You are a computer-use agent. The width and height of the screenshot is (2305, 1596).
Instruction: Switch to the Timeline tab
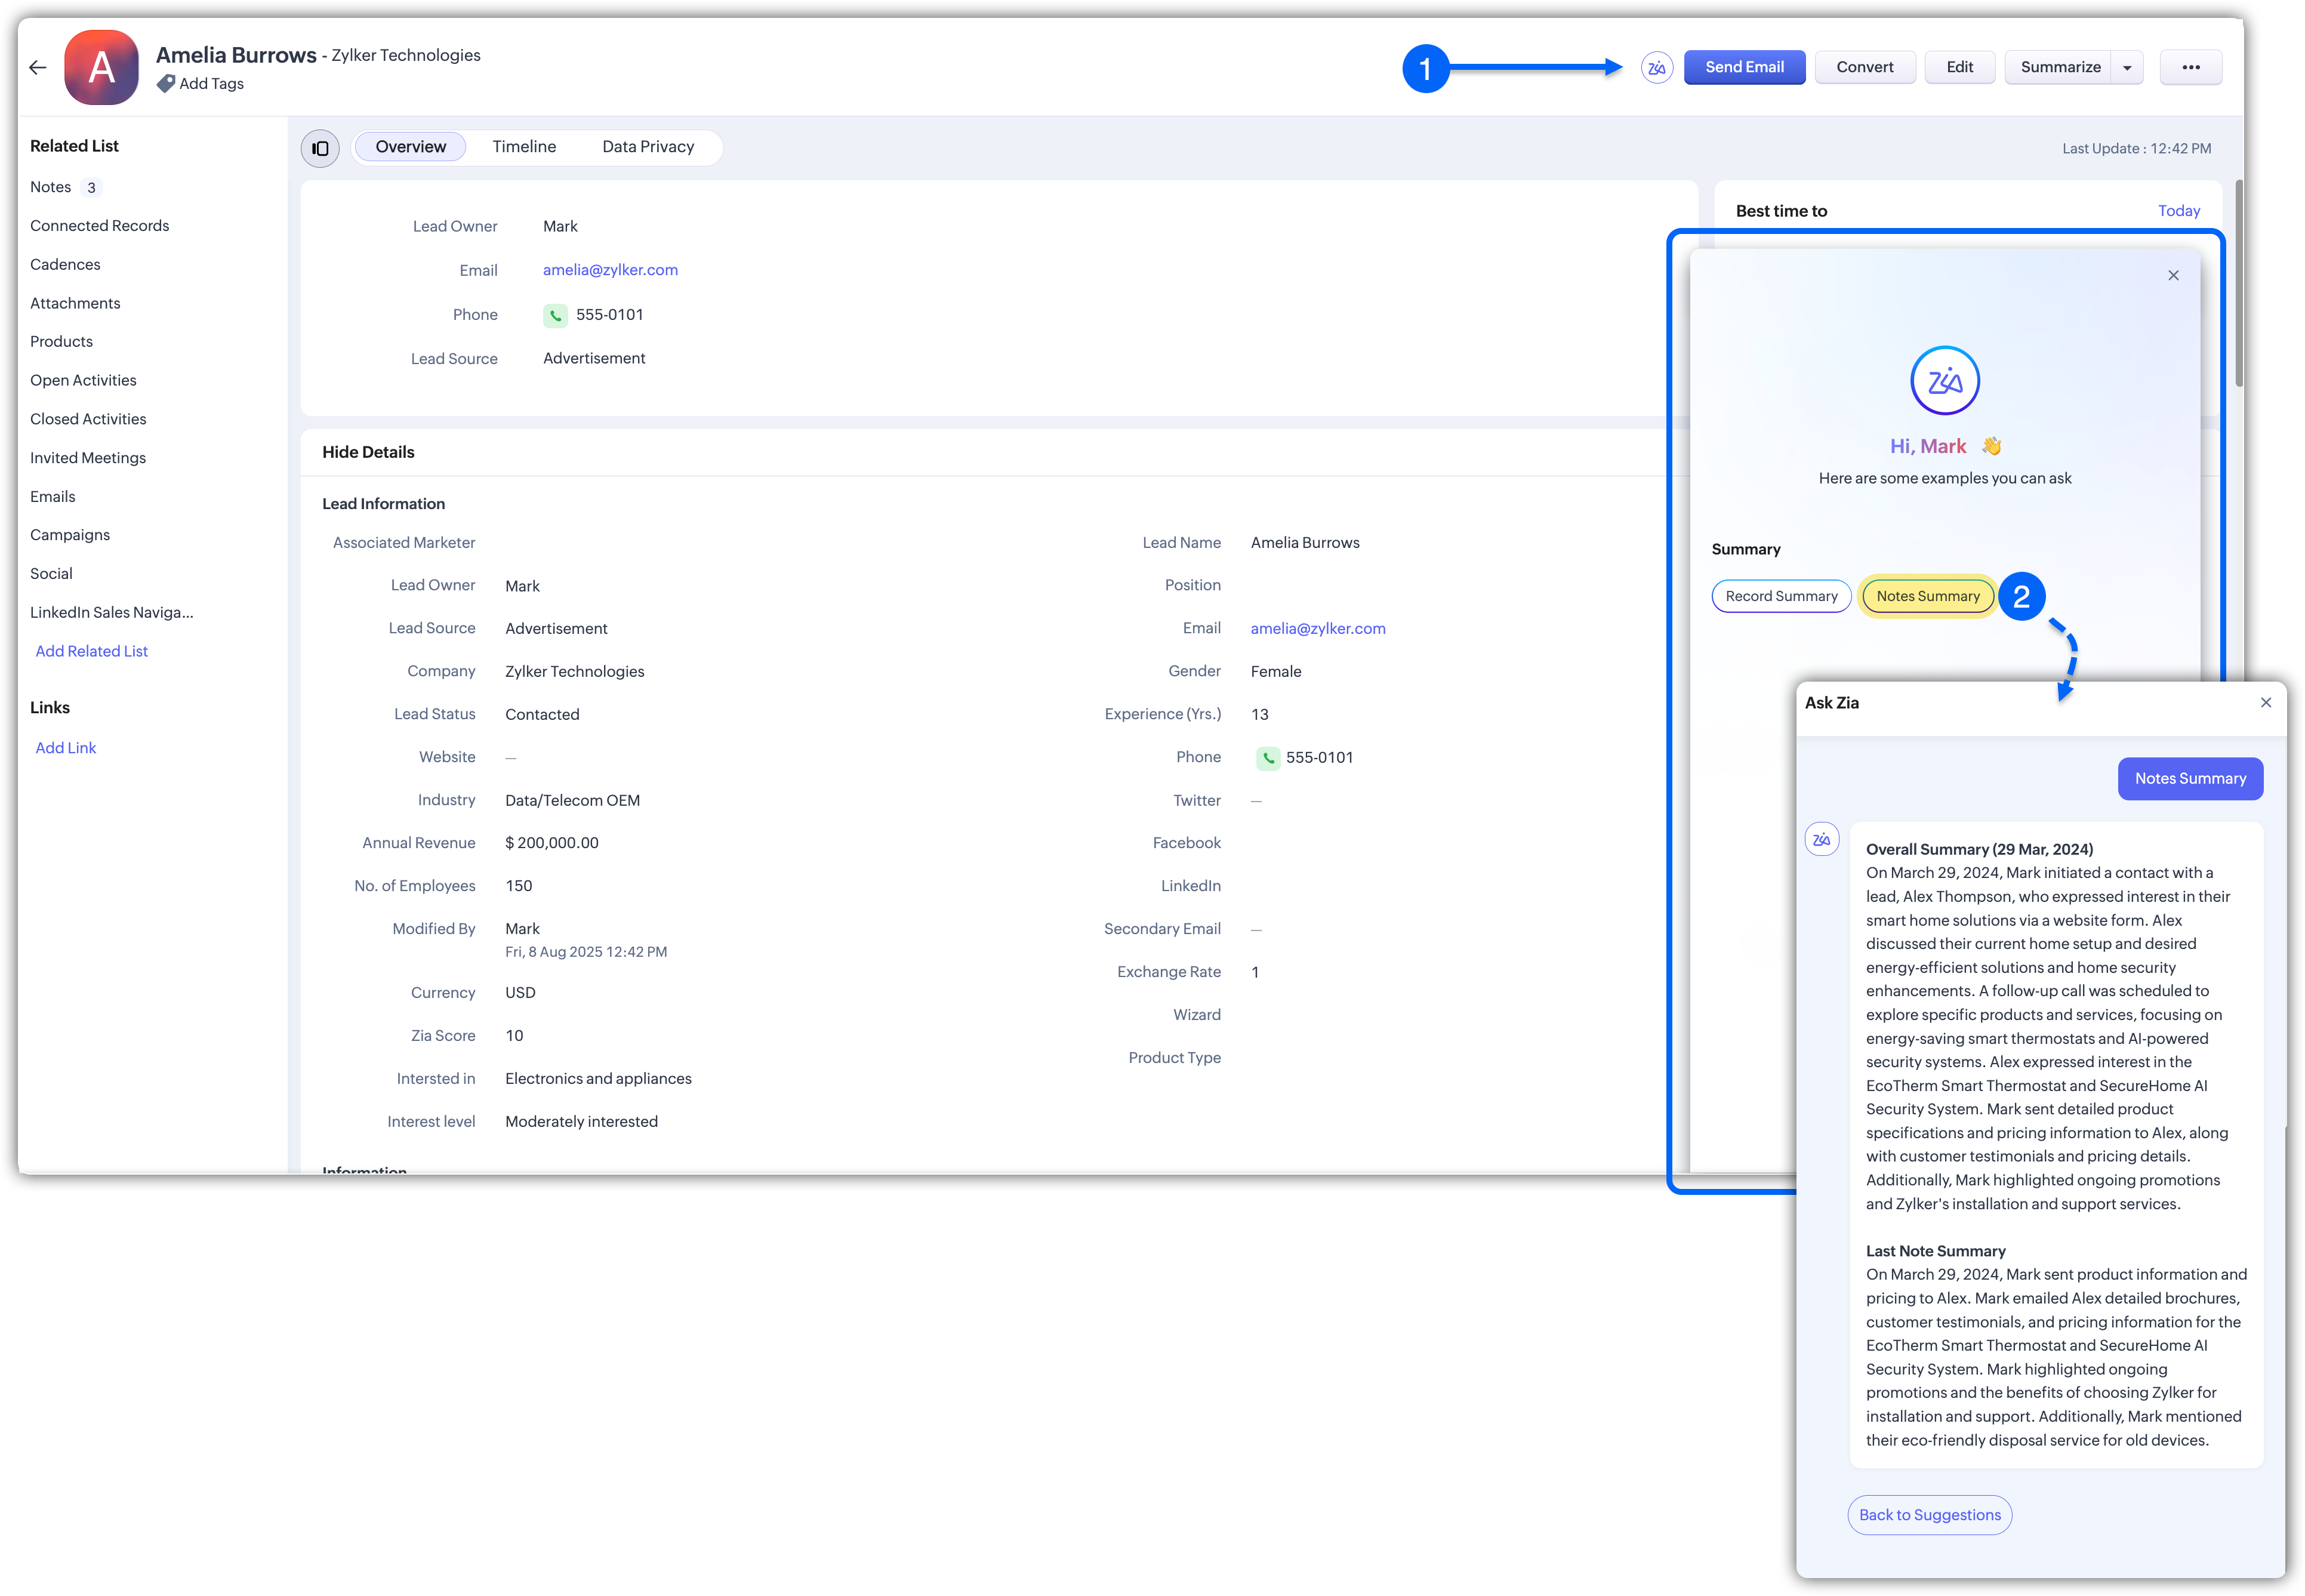click(524, 147)
